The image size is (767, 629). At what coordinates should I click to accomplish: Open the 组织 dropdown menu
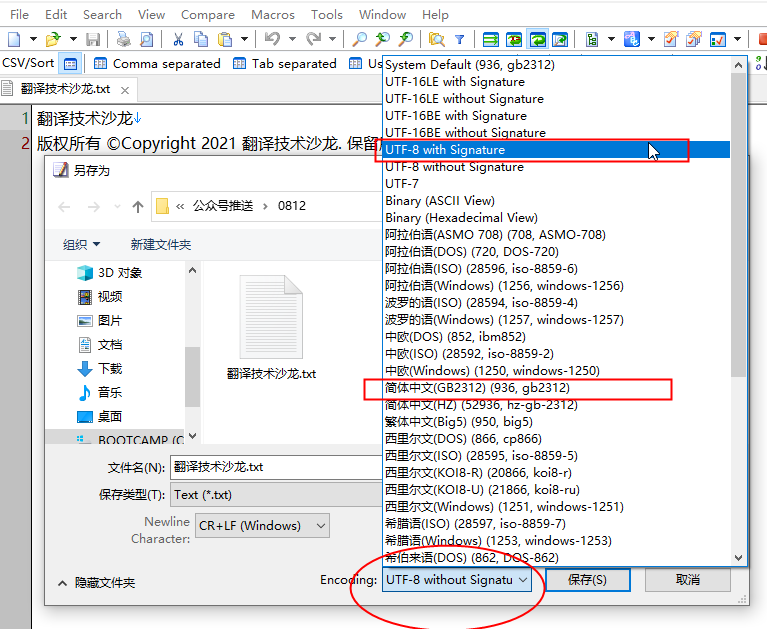tap(81, 245)
